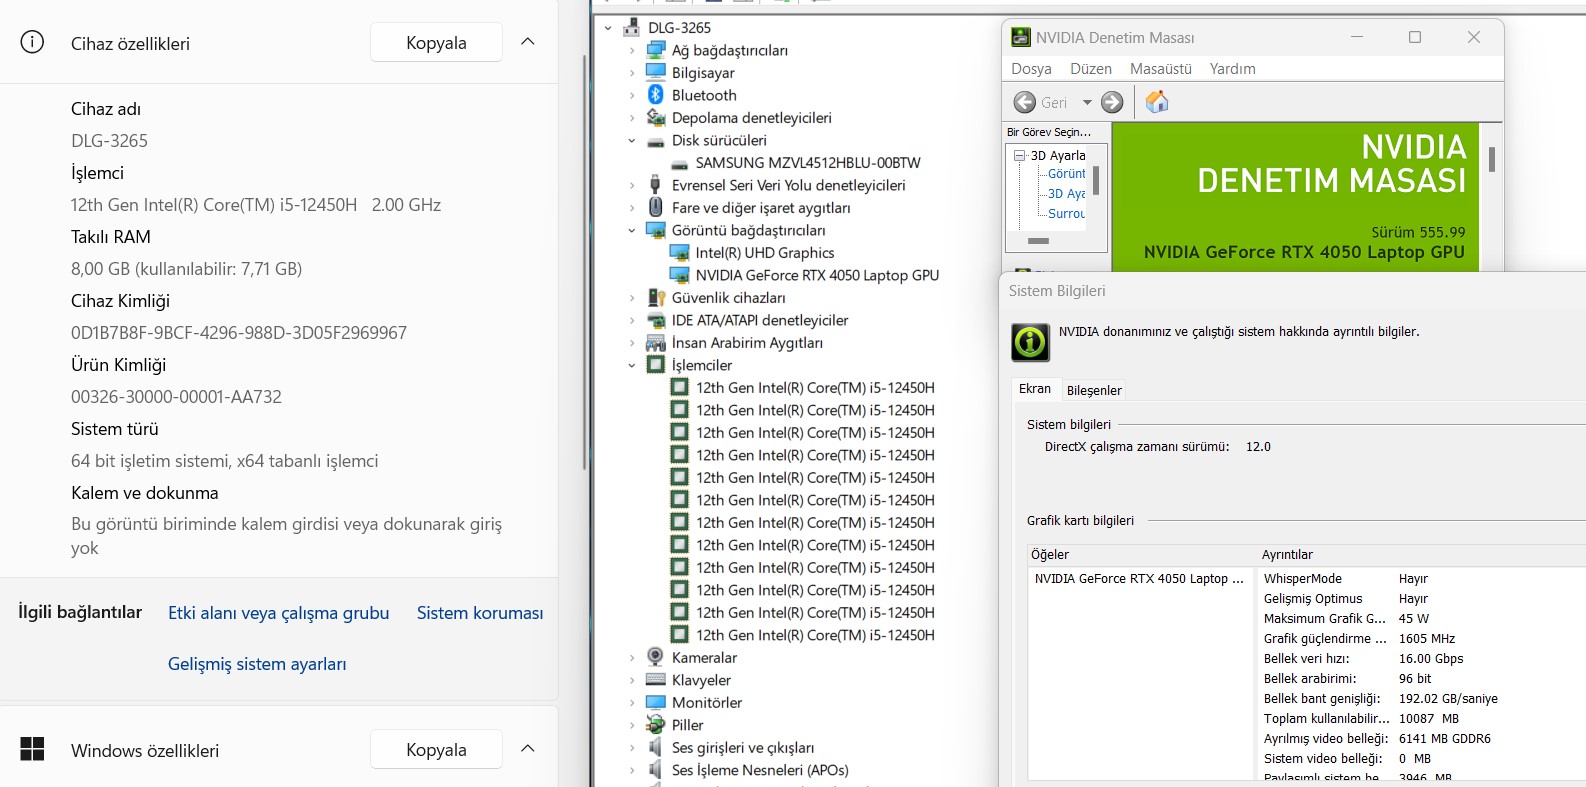This screenshot has height=787, width=1586.
Task: Click the Cihaz özellikleri info icon
Action: [x=32, y=43]
